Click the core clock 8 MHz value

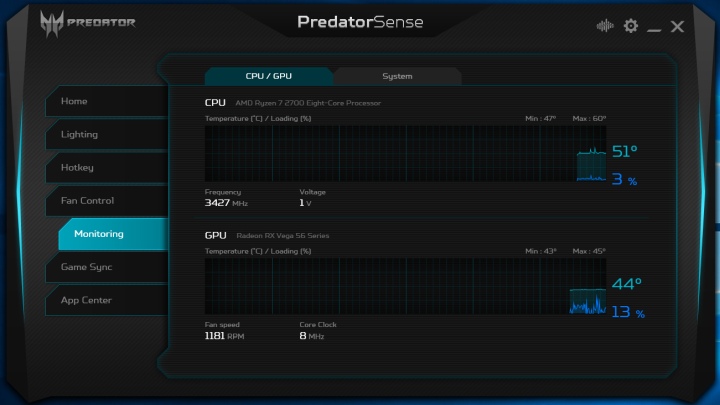[312, 336]
